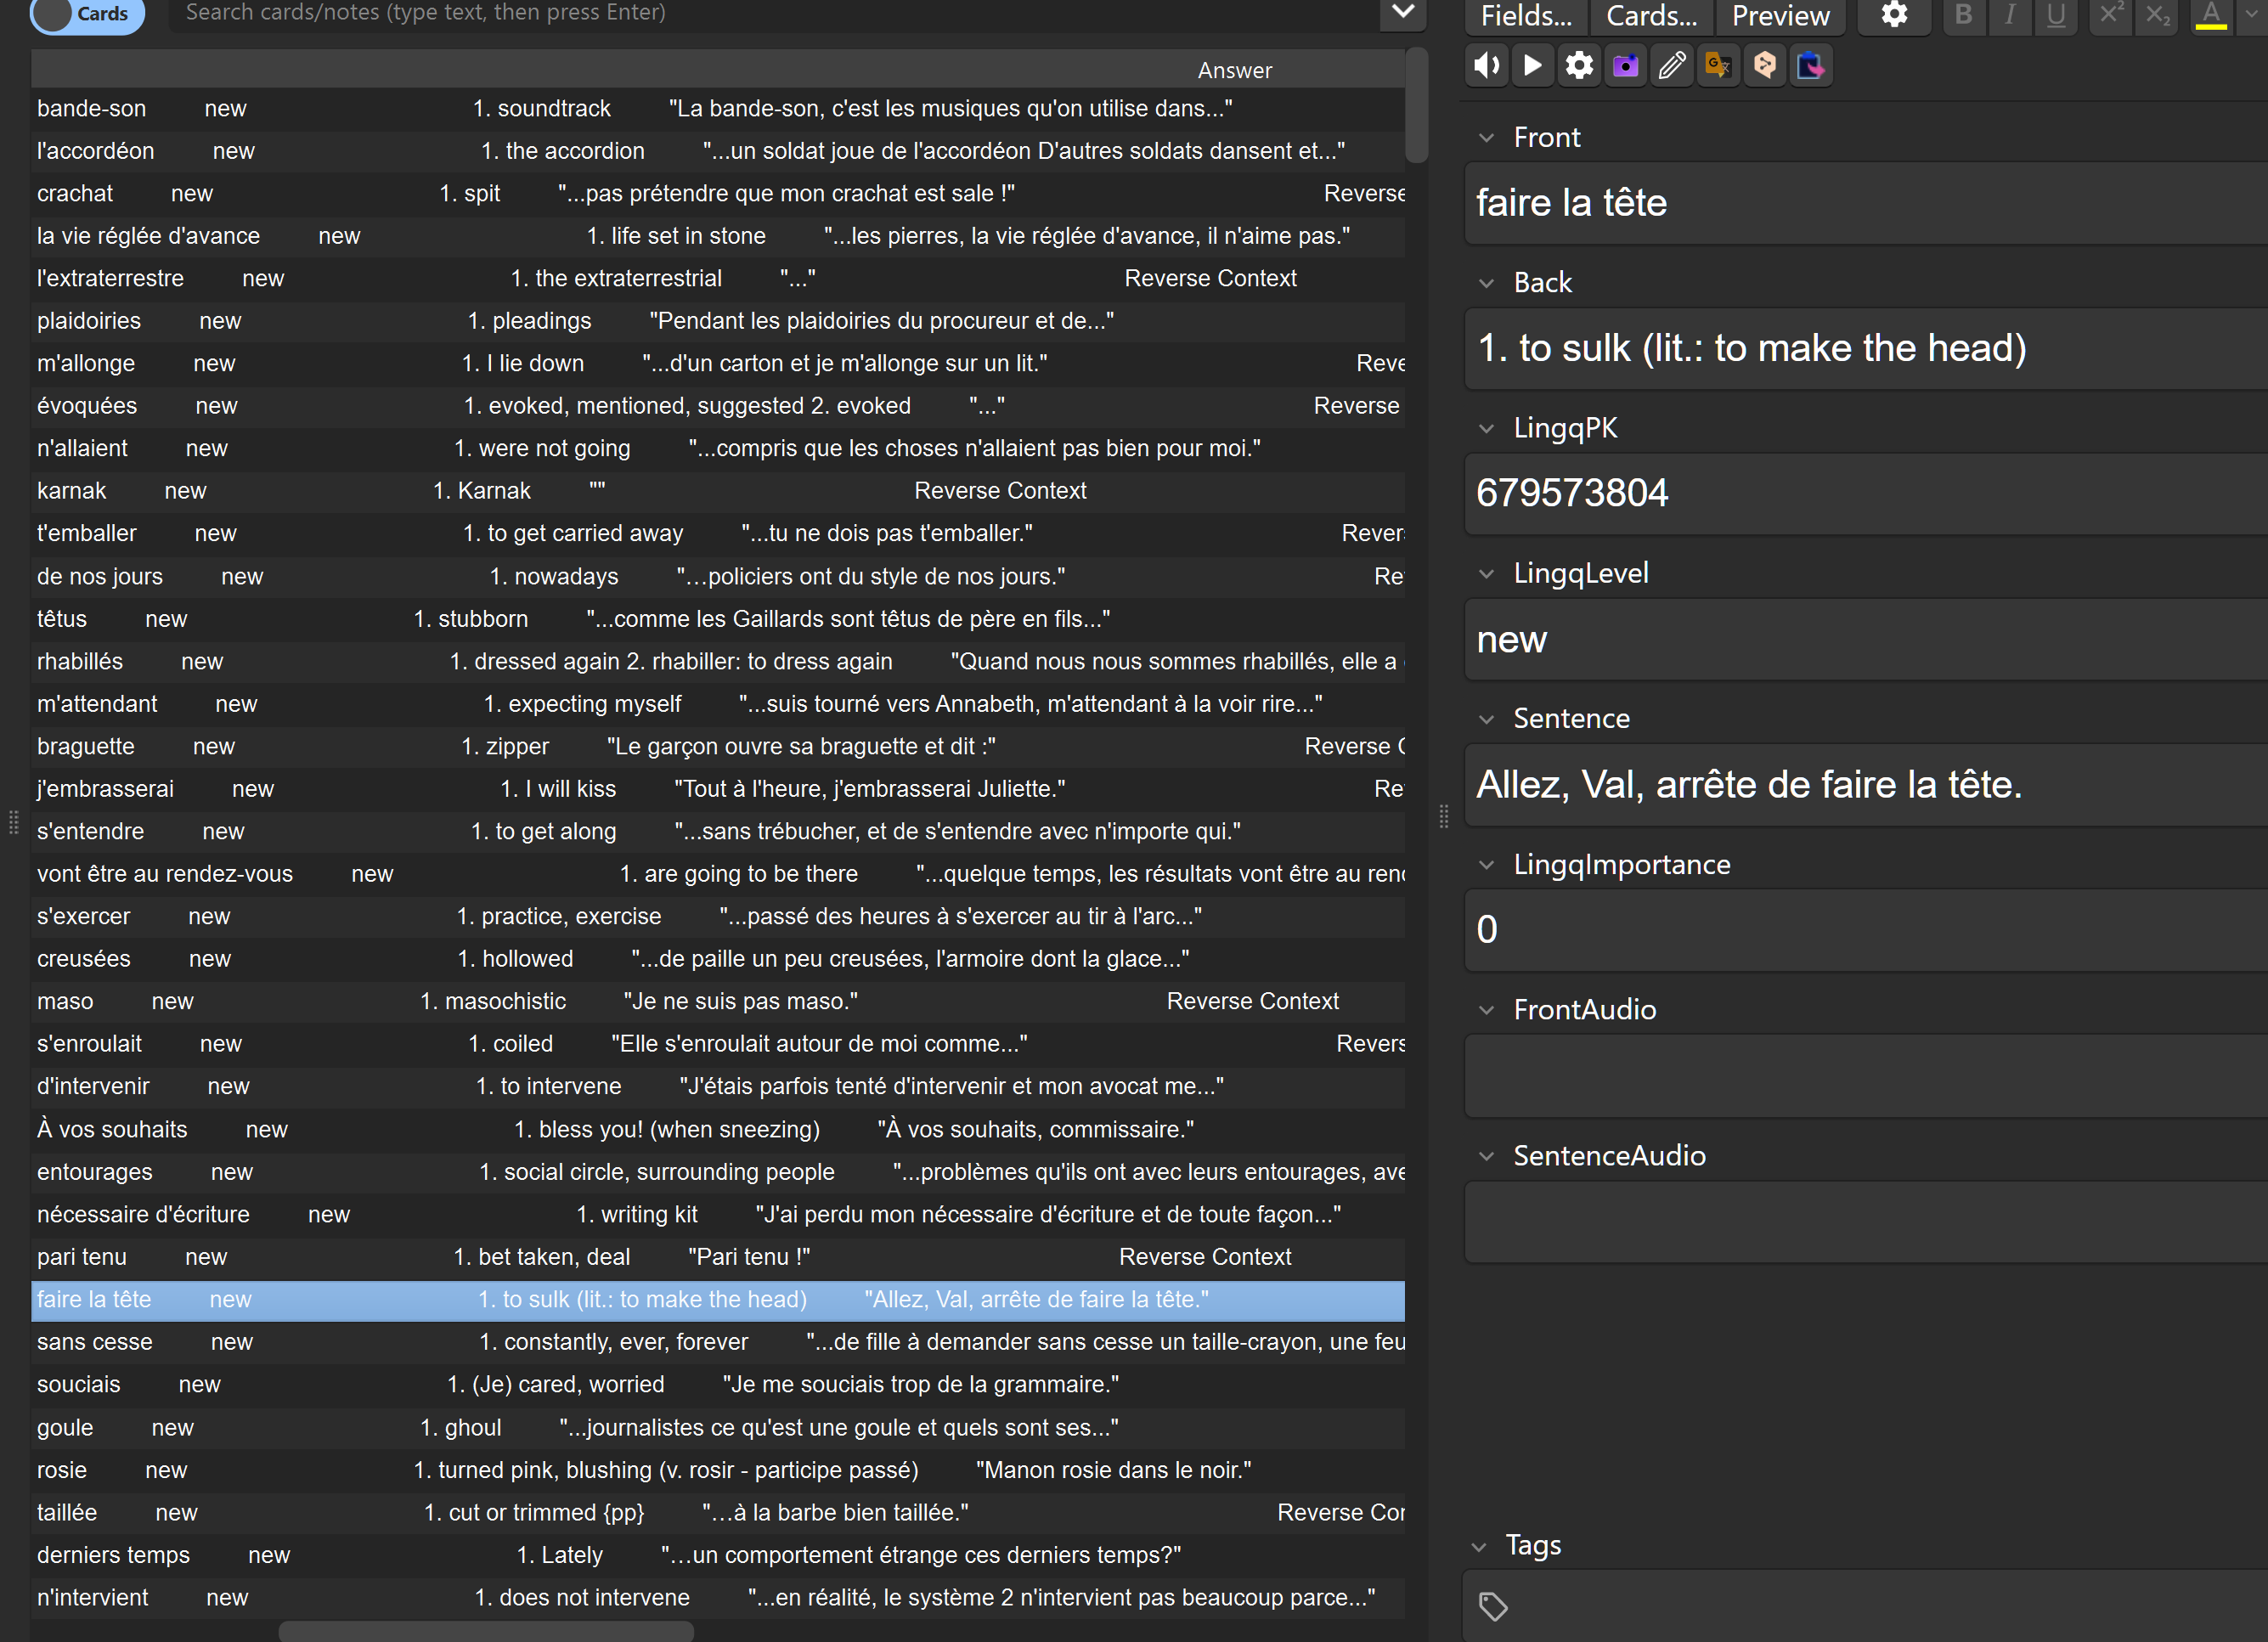
Task: Click the clipboard paste icon
Action: pos(1810,66)
